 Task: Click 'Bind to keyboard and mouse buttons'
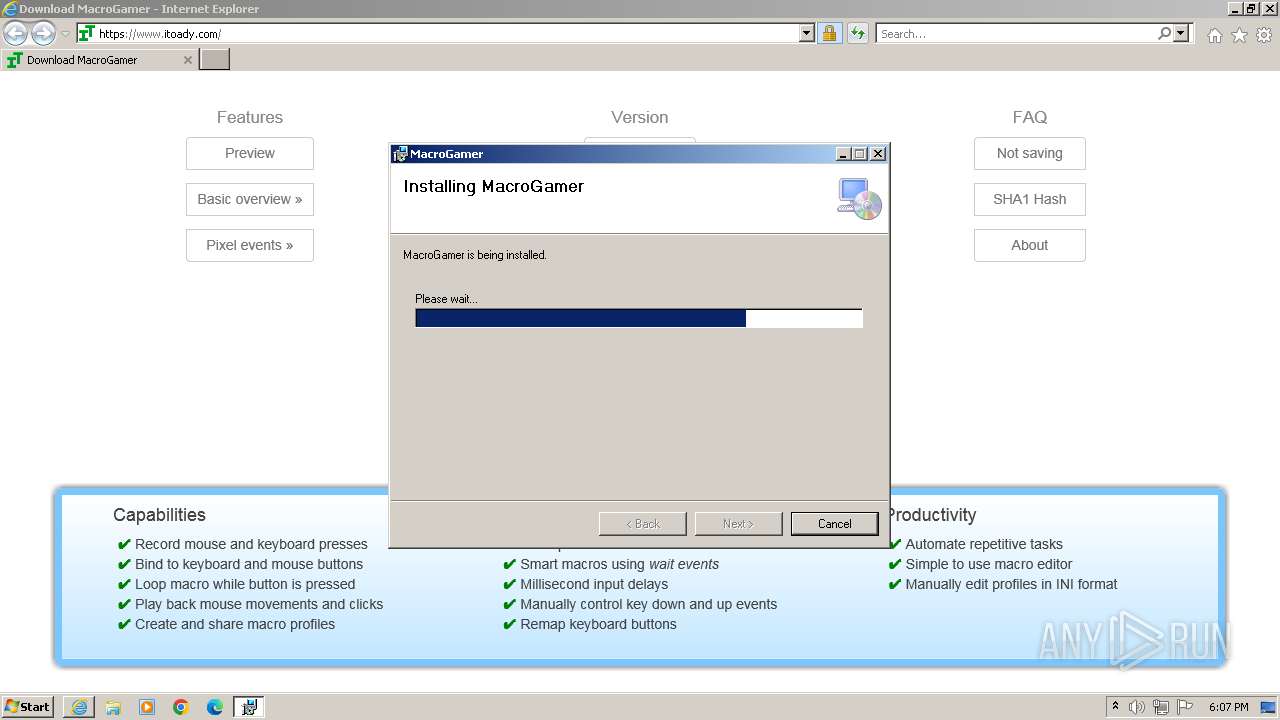tap(249, 564)
